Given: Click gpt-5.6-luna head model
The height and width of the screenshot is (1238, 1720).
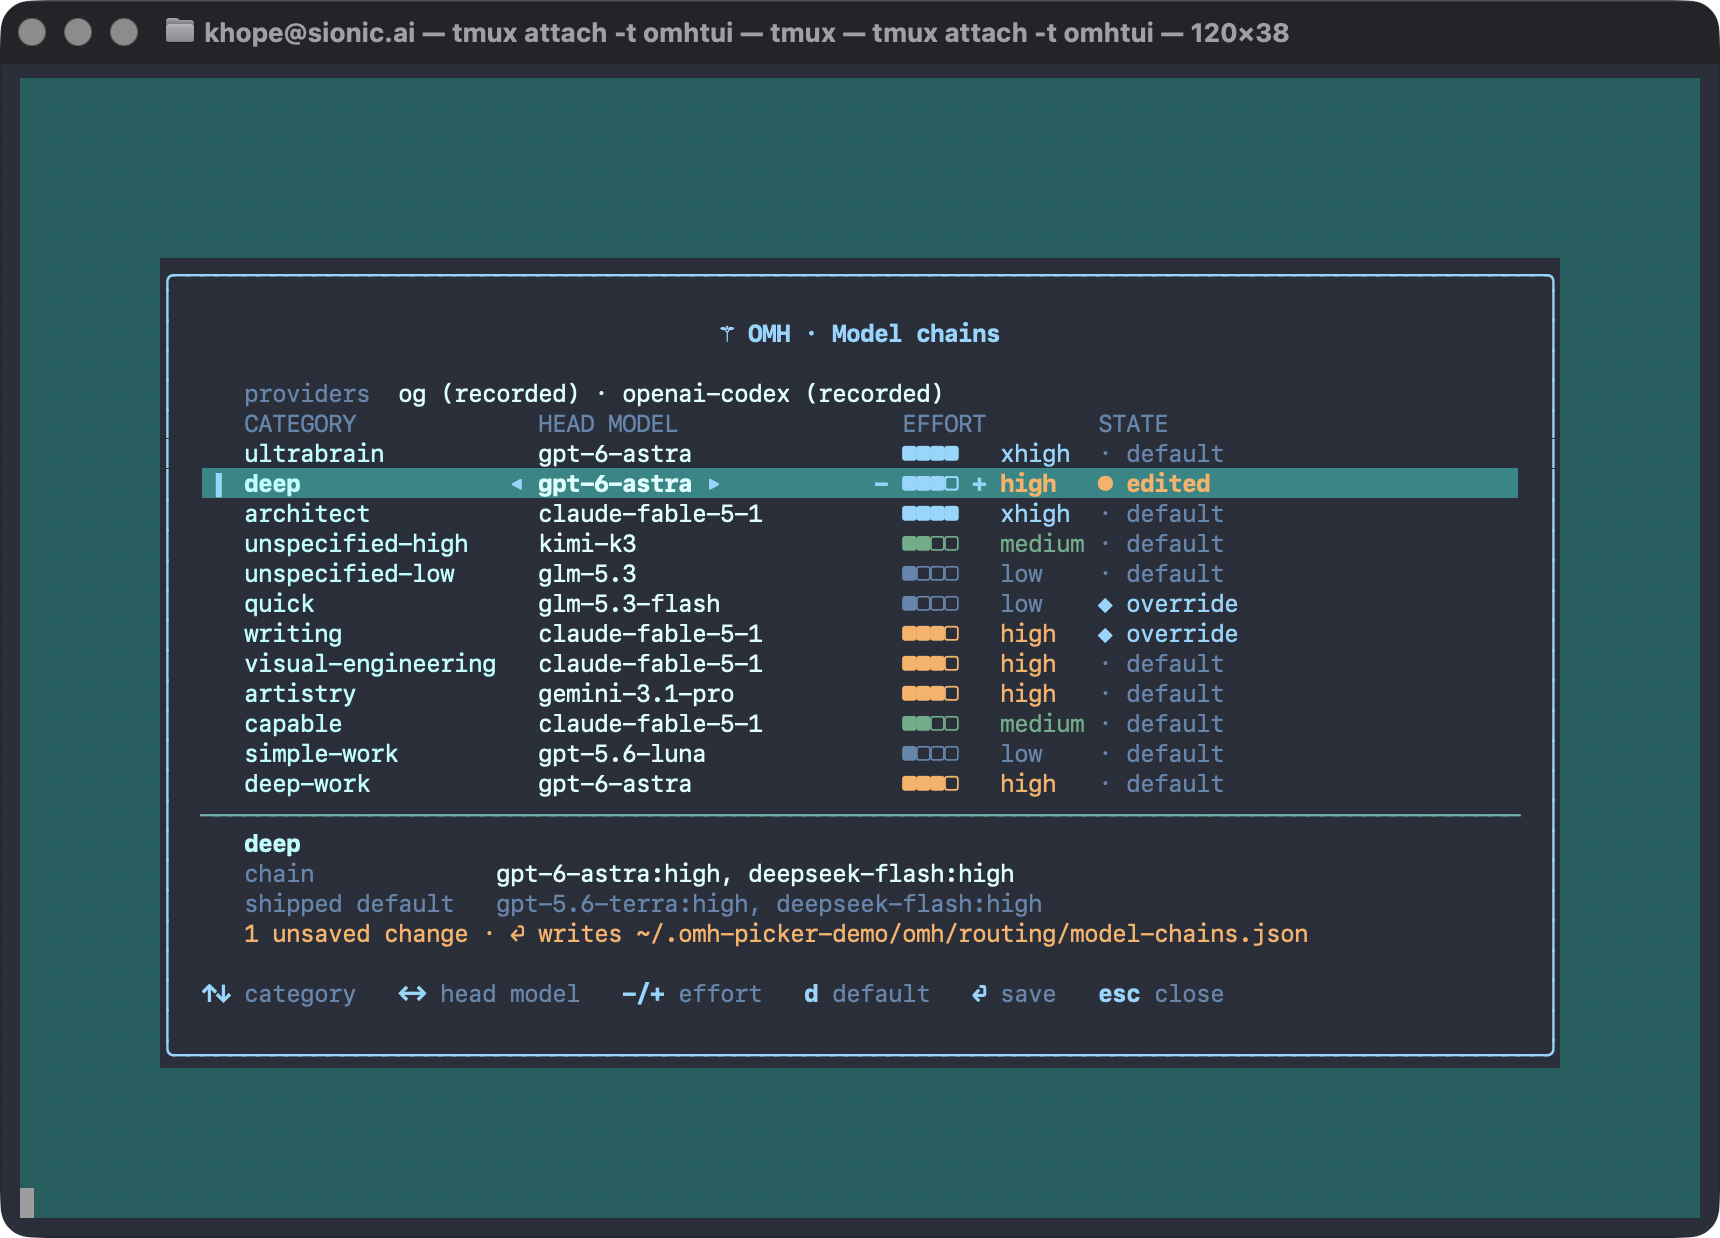Looking at the screenshot, I should click(622, 754).
